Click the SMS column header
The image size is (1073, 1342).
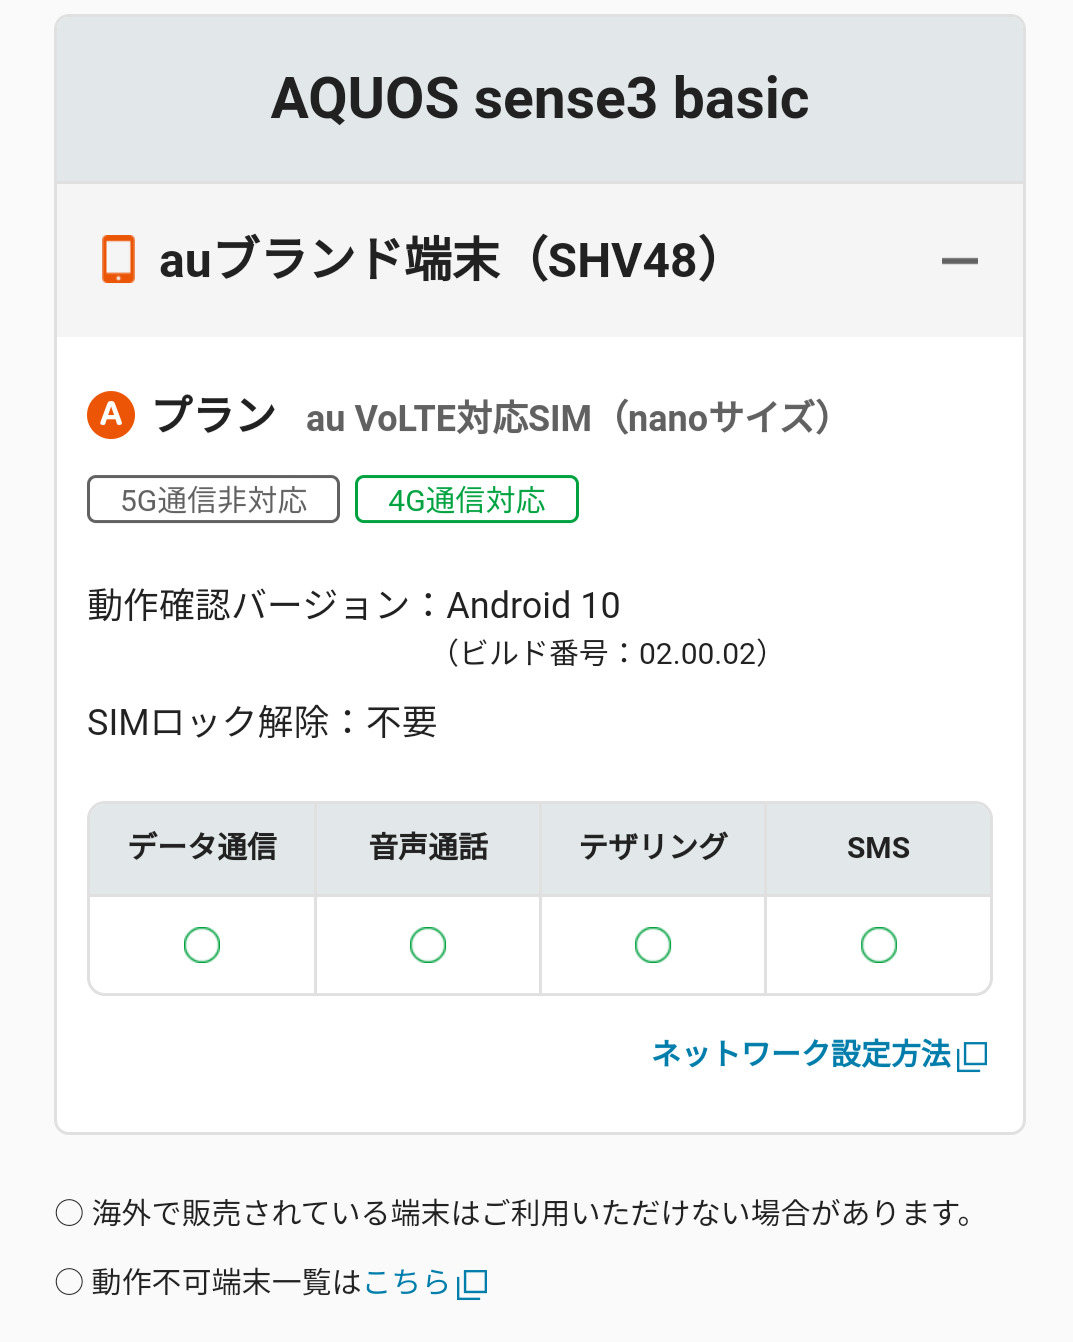[878, 848]
